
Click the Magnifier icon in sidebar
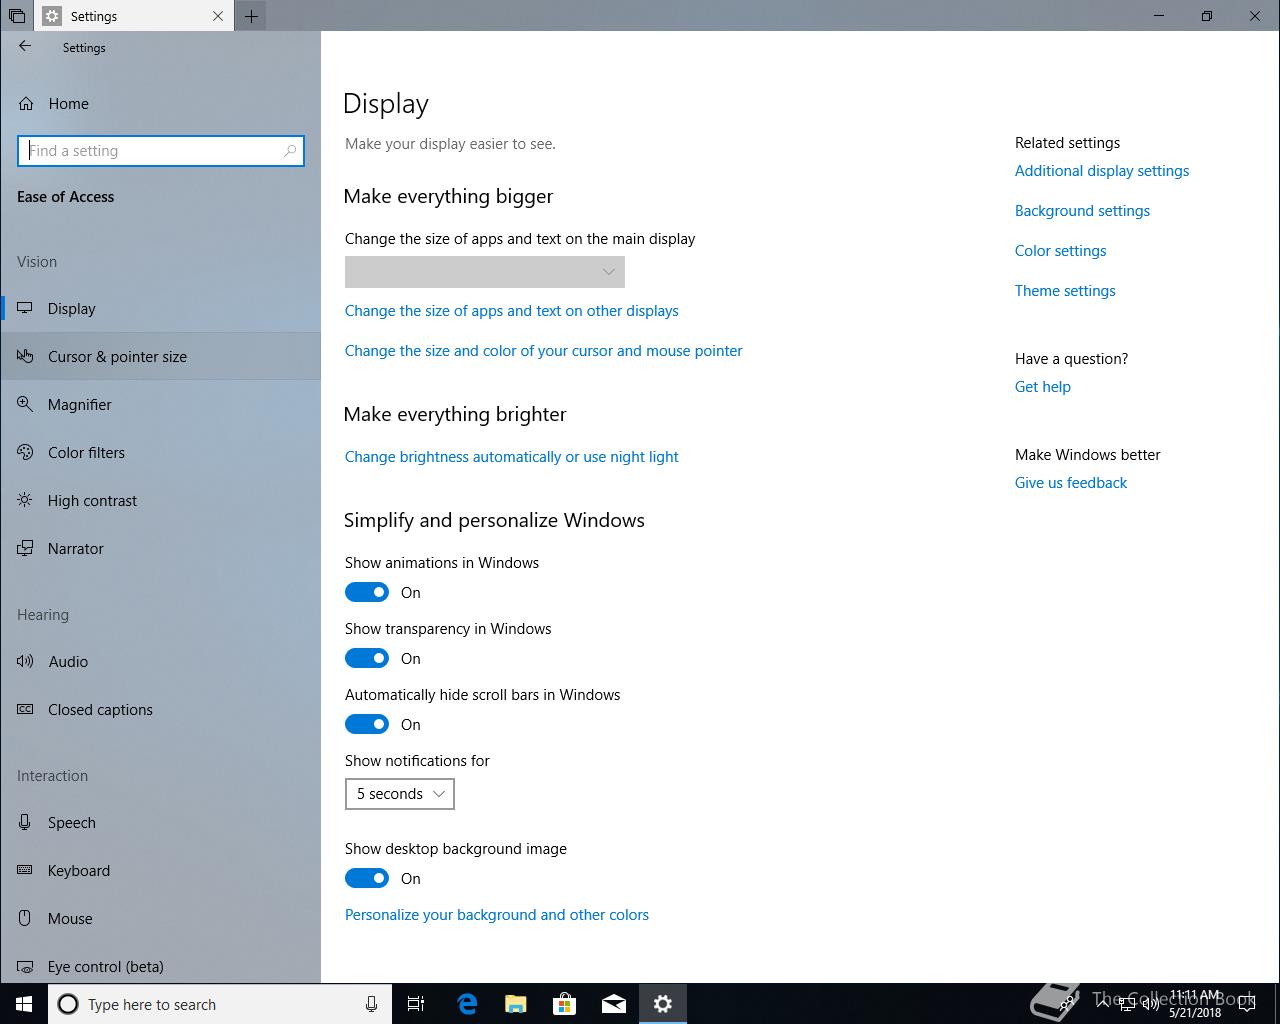25,404
